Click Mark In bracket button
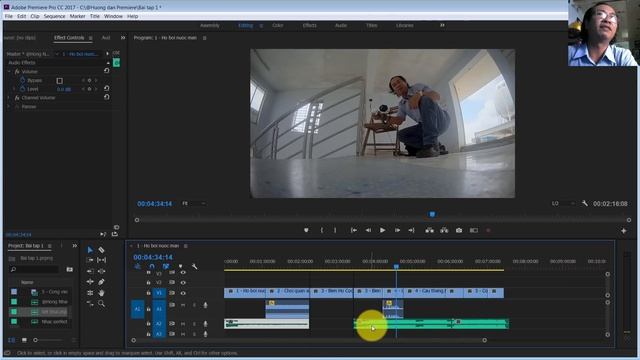 (322, 230)
